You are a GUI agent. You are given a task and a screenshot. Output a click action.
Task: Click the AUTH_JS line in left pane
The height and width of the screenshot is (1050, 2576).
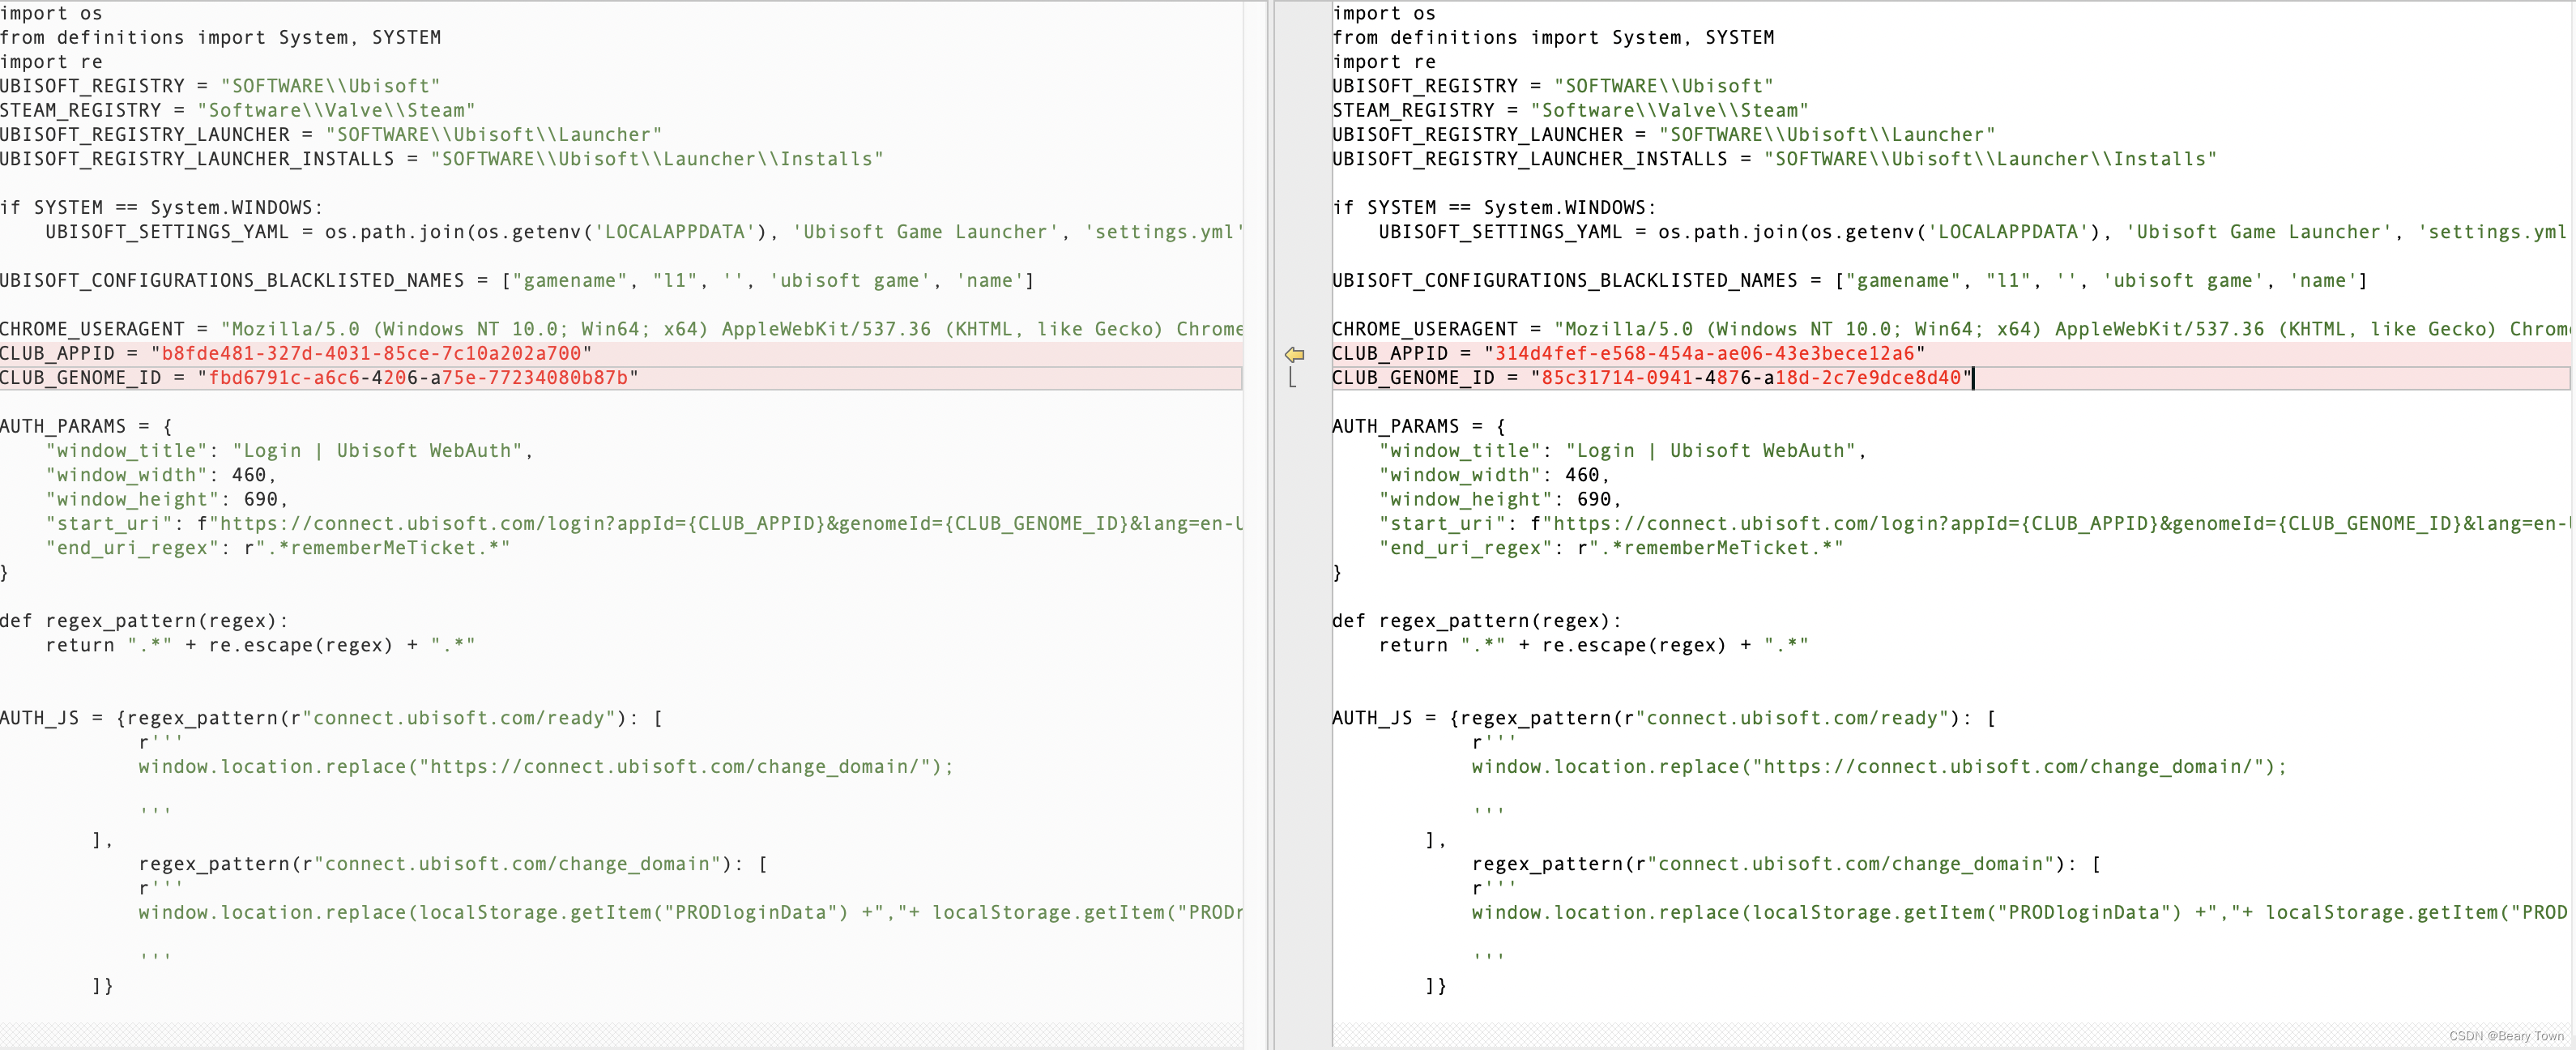330,718
